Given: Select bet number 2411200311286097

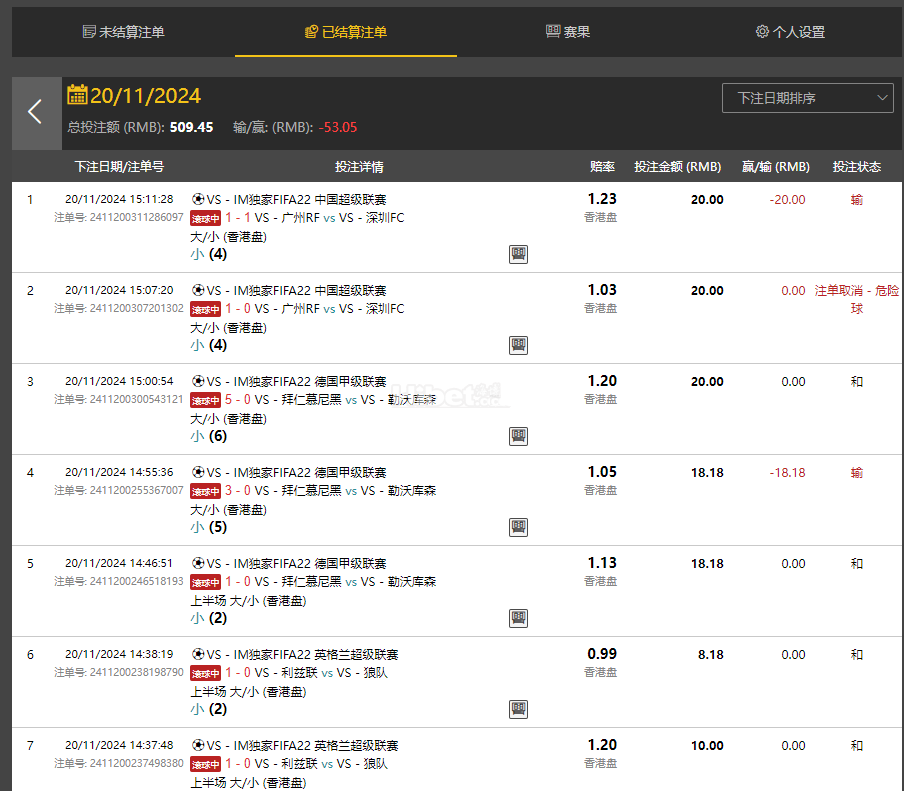Looking at the screenshot, I should click(137, 217).
